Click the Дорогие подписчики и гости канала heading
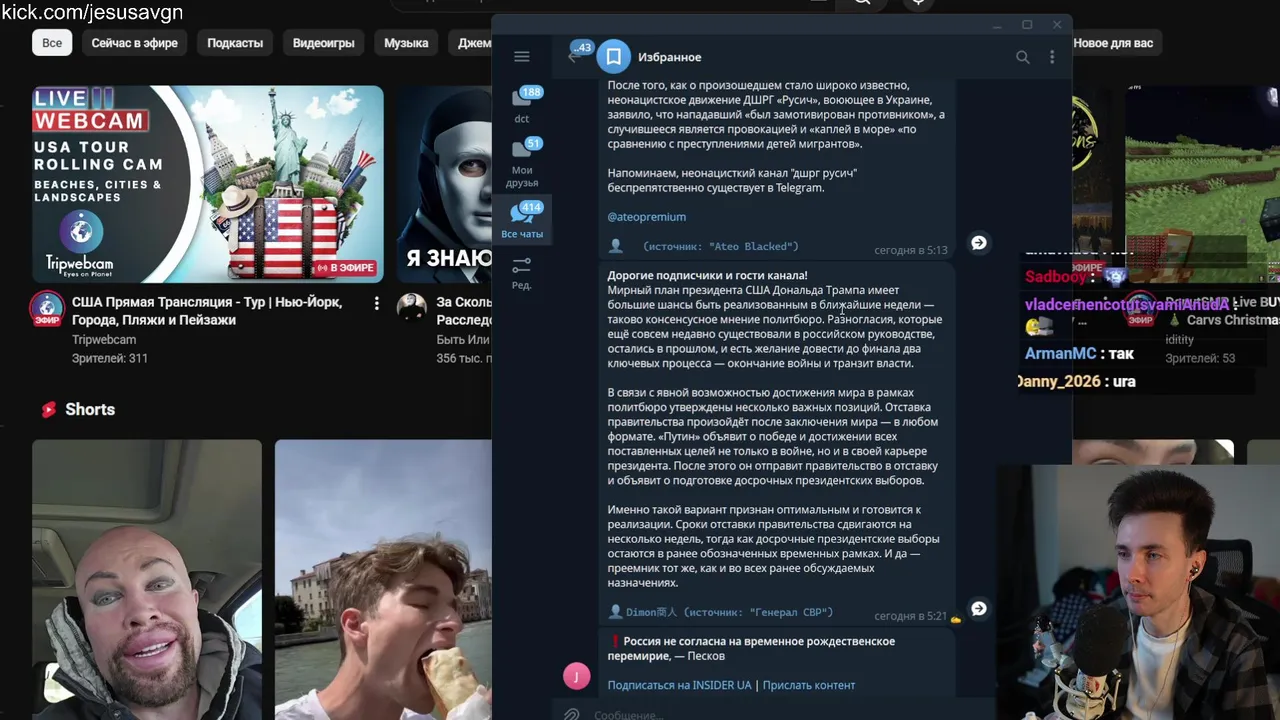Screen dimensions: 1280x720 (707, 275)
